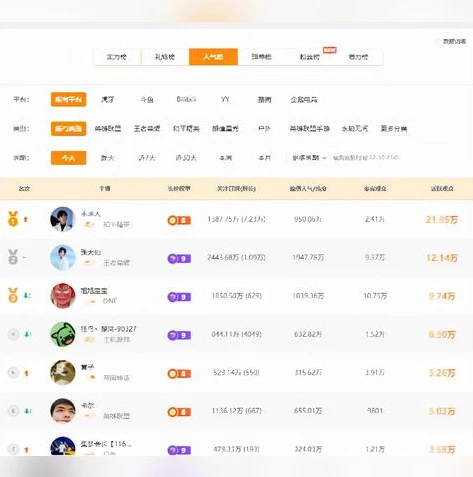Open the 旭旭宝宝 streamer name link

click(x=94, y=291)
